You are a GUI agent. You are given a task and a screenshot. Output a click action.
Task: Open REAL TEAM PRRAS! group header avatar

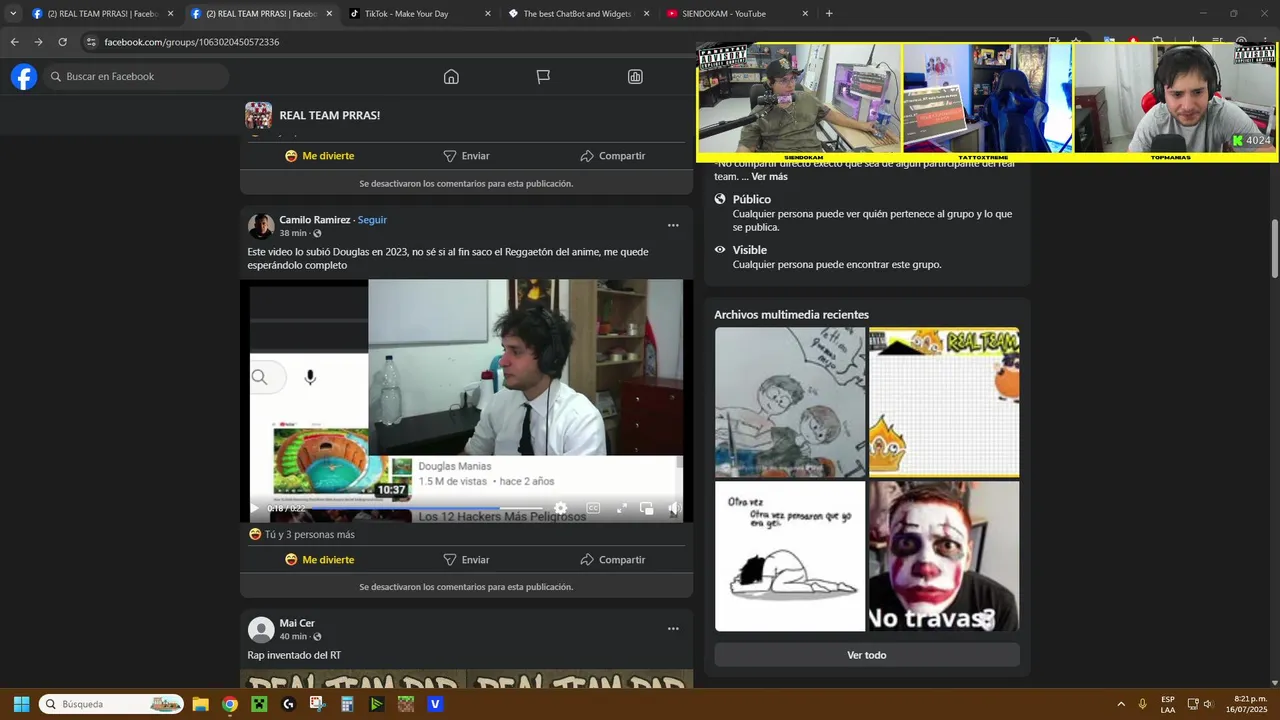pyautogui.click(x=259, y=115)
